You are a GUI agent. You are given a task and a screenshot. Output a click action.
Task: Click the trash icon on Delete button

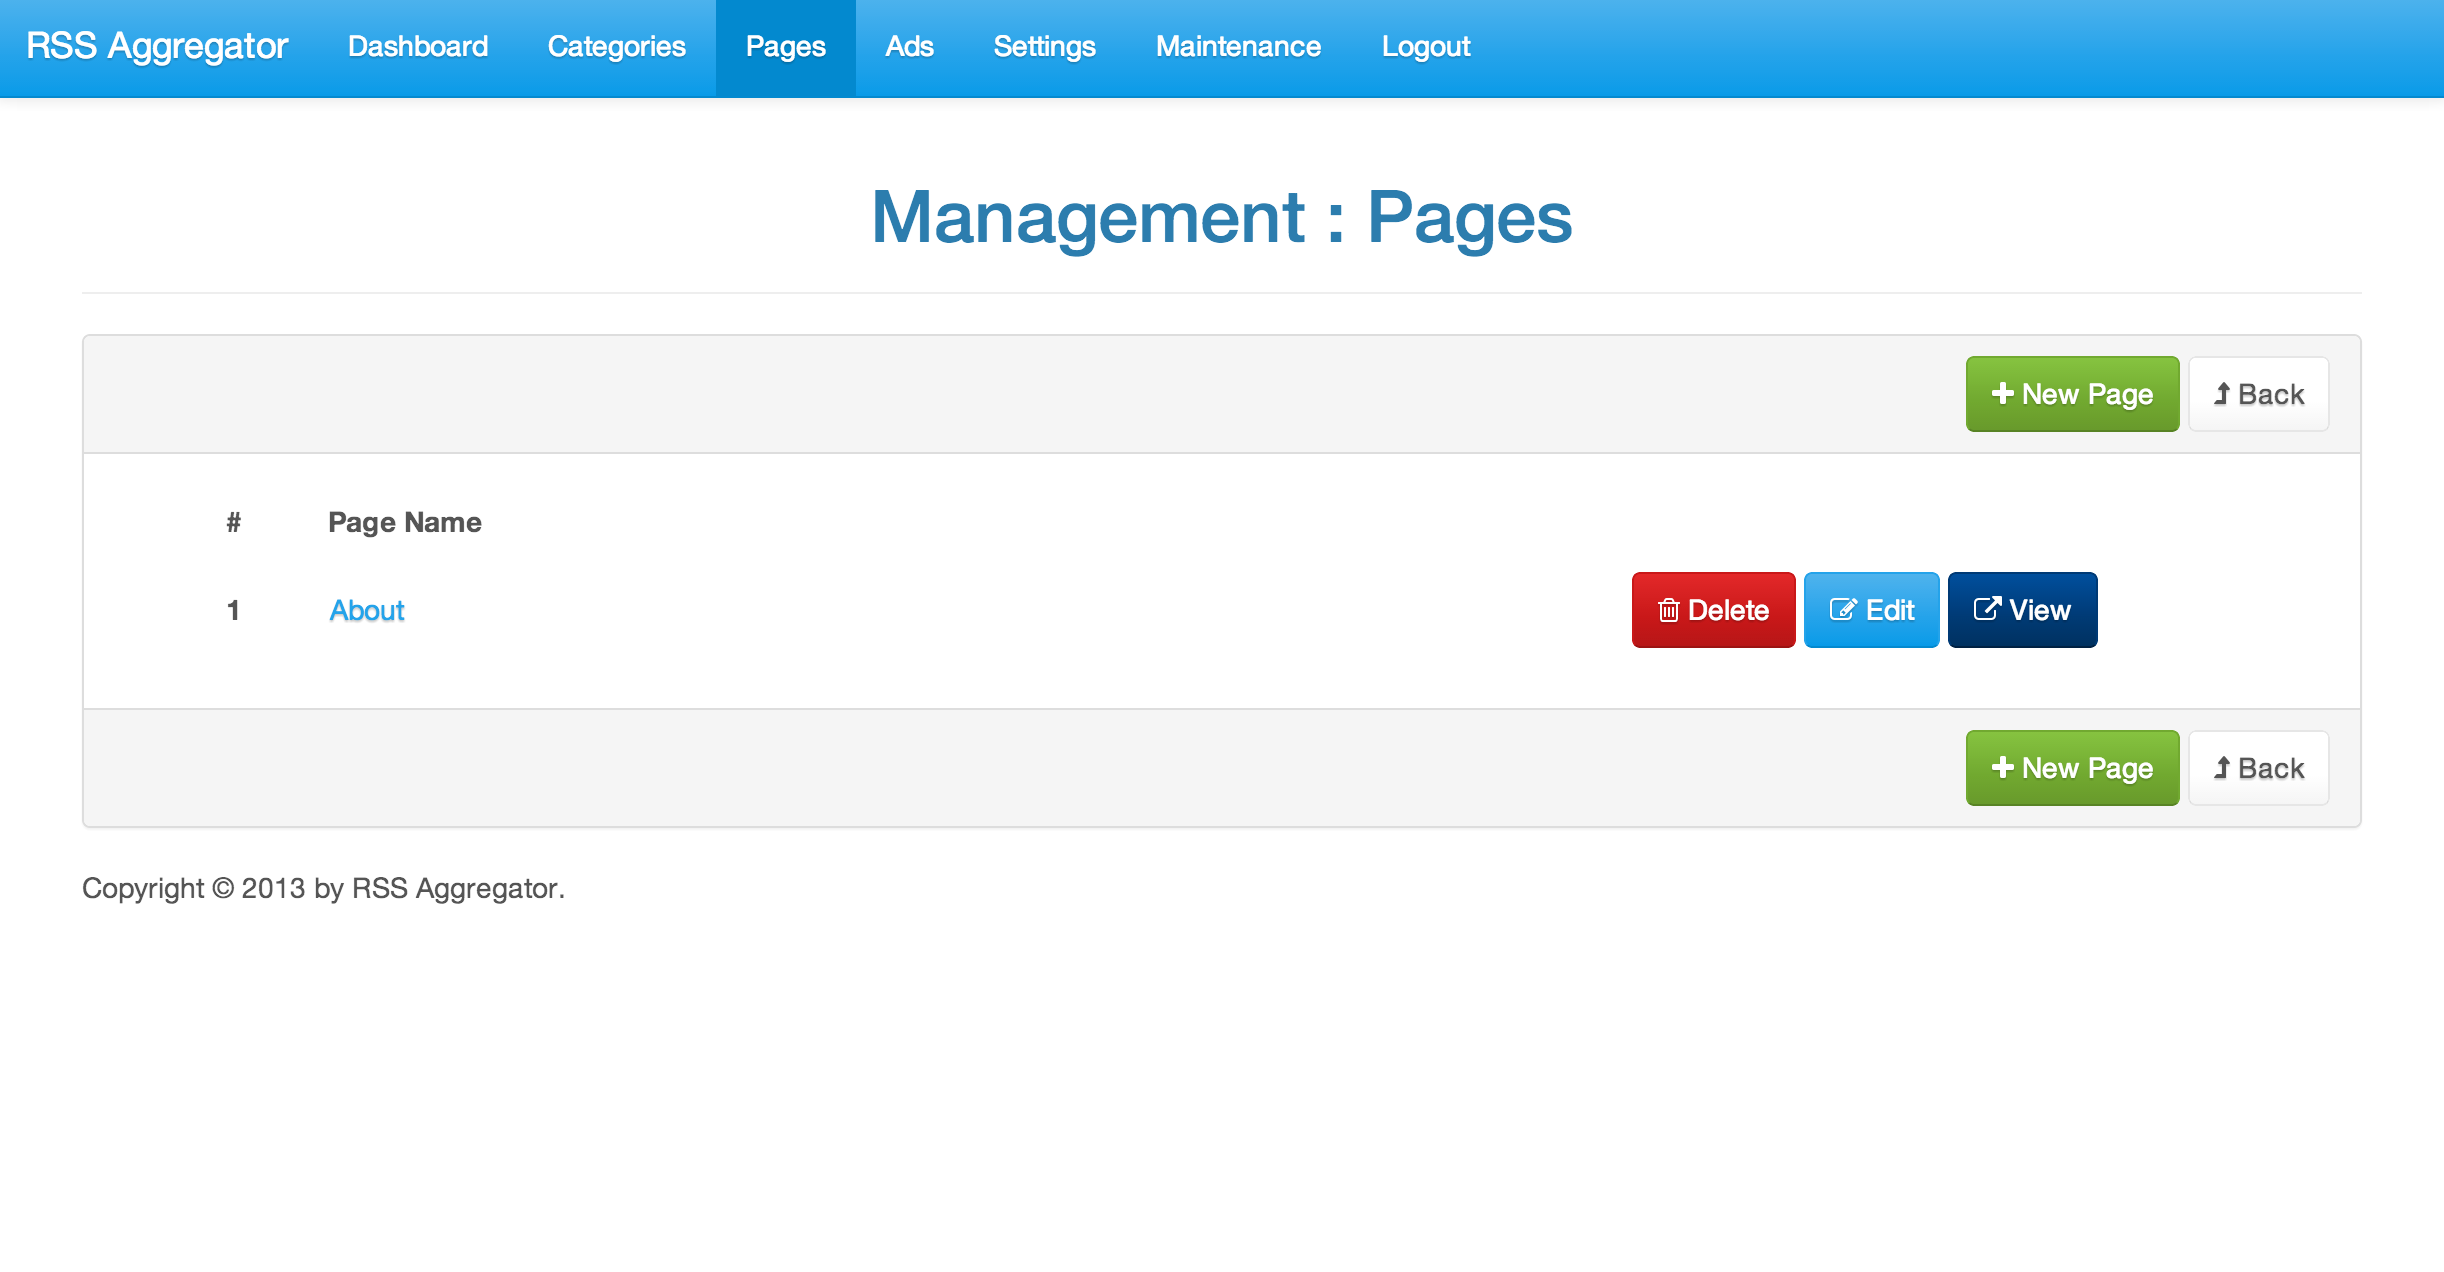(x=1668, y=610)
